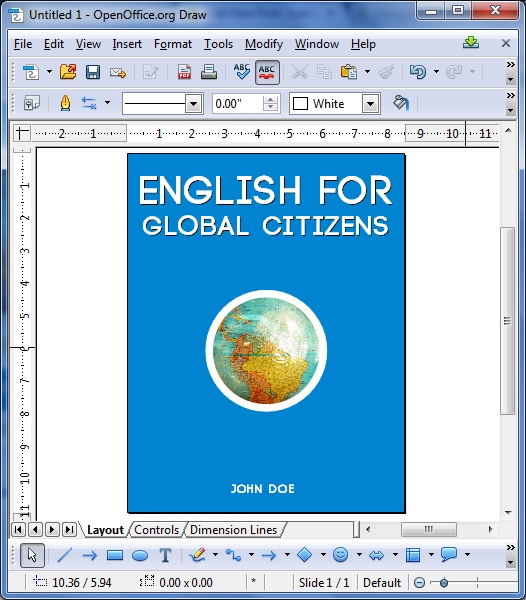The height and width of the screenshot is (600, 526).
Task: Click the Export as PDF icon
Action: tap(184, 72)
